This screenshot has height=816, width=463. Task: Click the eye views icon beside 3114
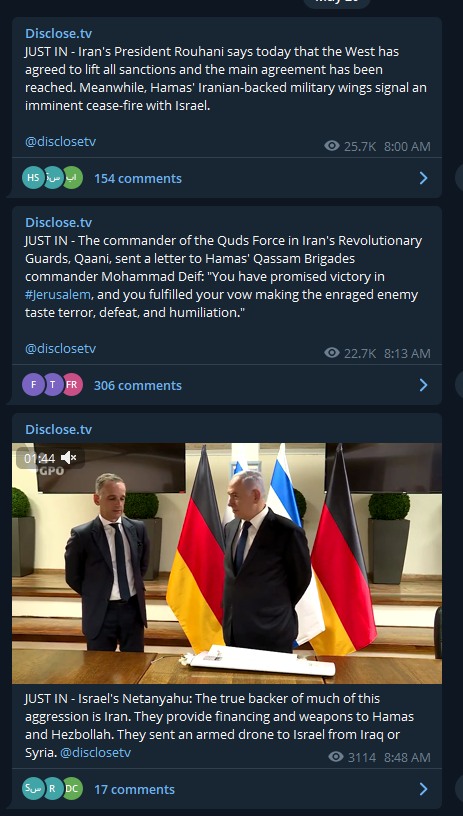point(336,757)
